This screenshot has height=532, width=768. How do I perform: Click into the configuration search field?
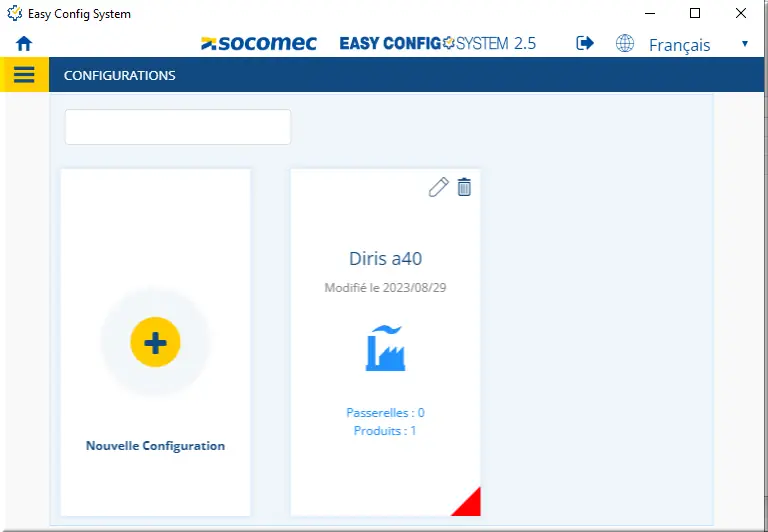click(178, 127)
